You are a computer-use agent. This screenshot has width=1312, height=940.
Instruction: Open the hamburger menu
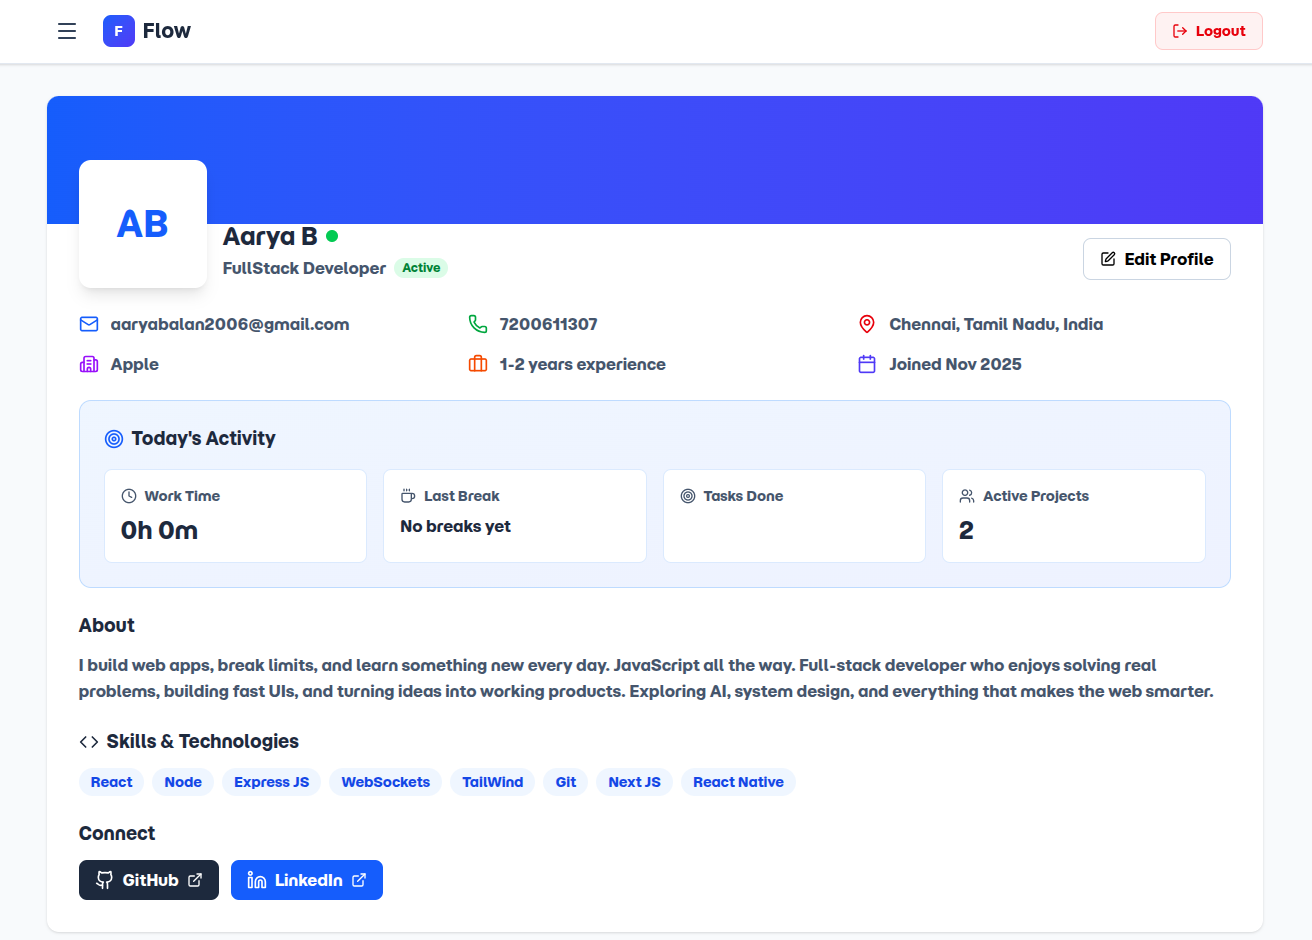(x=67, y=31)
